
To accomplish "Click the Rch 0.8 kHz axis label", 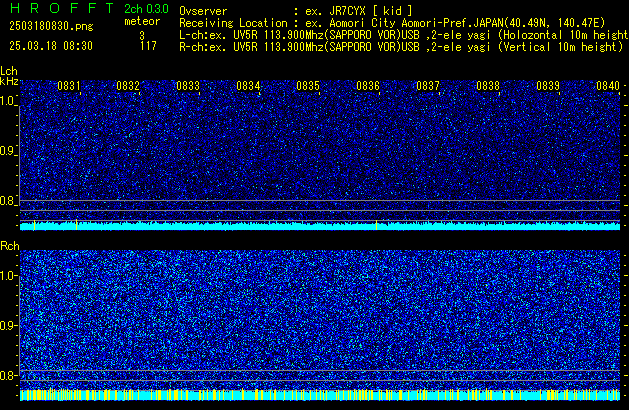I will (7, 375).
